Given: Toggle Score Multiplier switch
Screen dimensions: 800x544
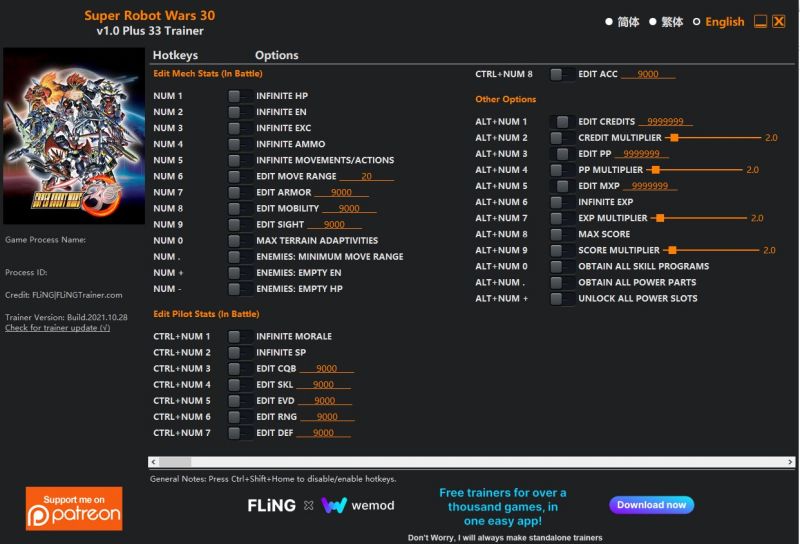Looking at the screenshot, I should [x=562, y=250].
